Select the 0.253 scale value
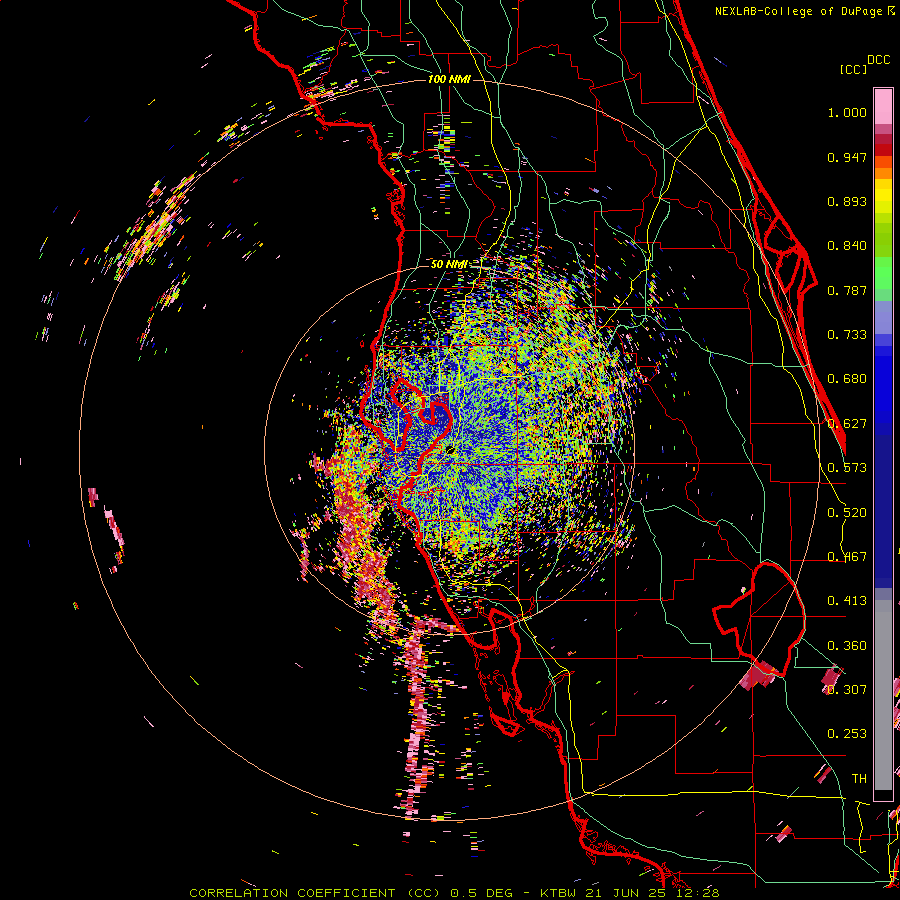Image resolution: width=900 pixels, height=900 pixels. pyautogui.click(x=847, y=734)
